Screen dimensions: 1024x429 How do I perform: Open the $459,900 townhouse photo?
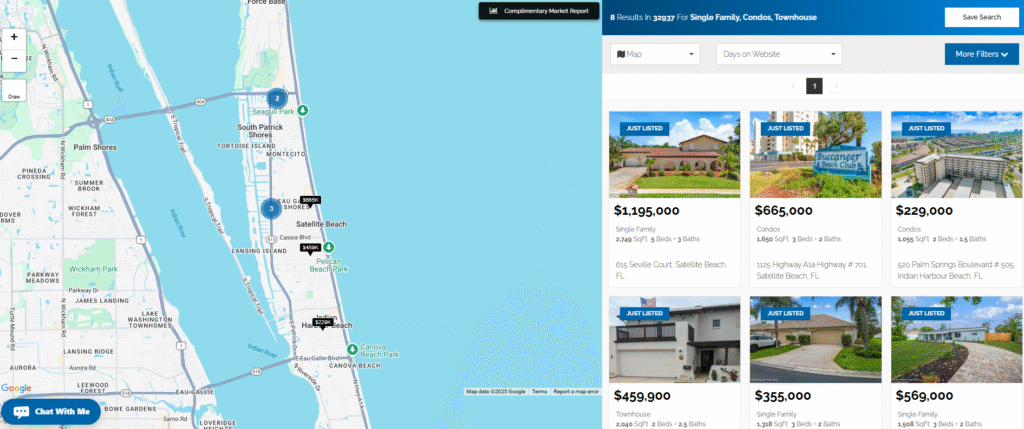tap(675, 340)
